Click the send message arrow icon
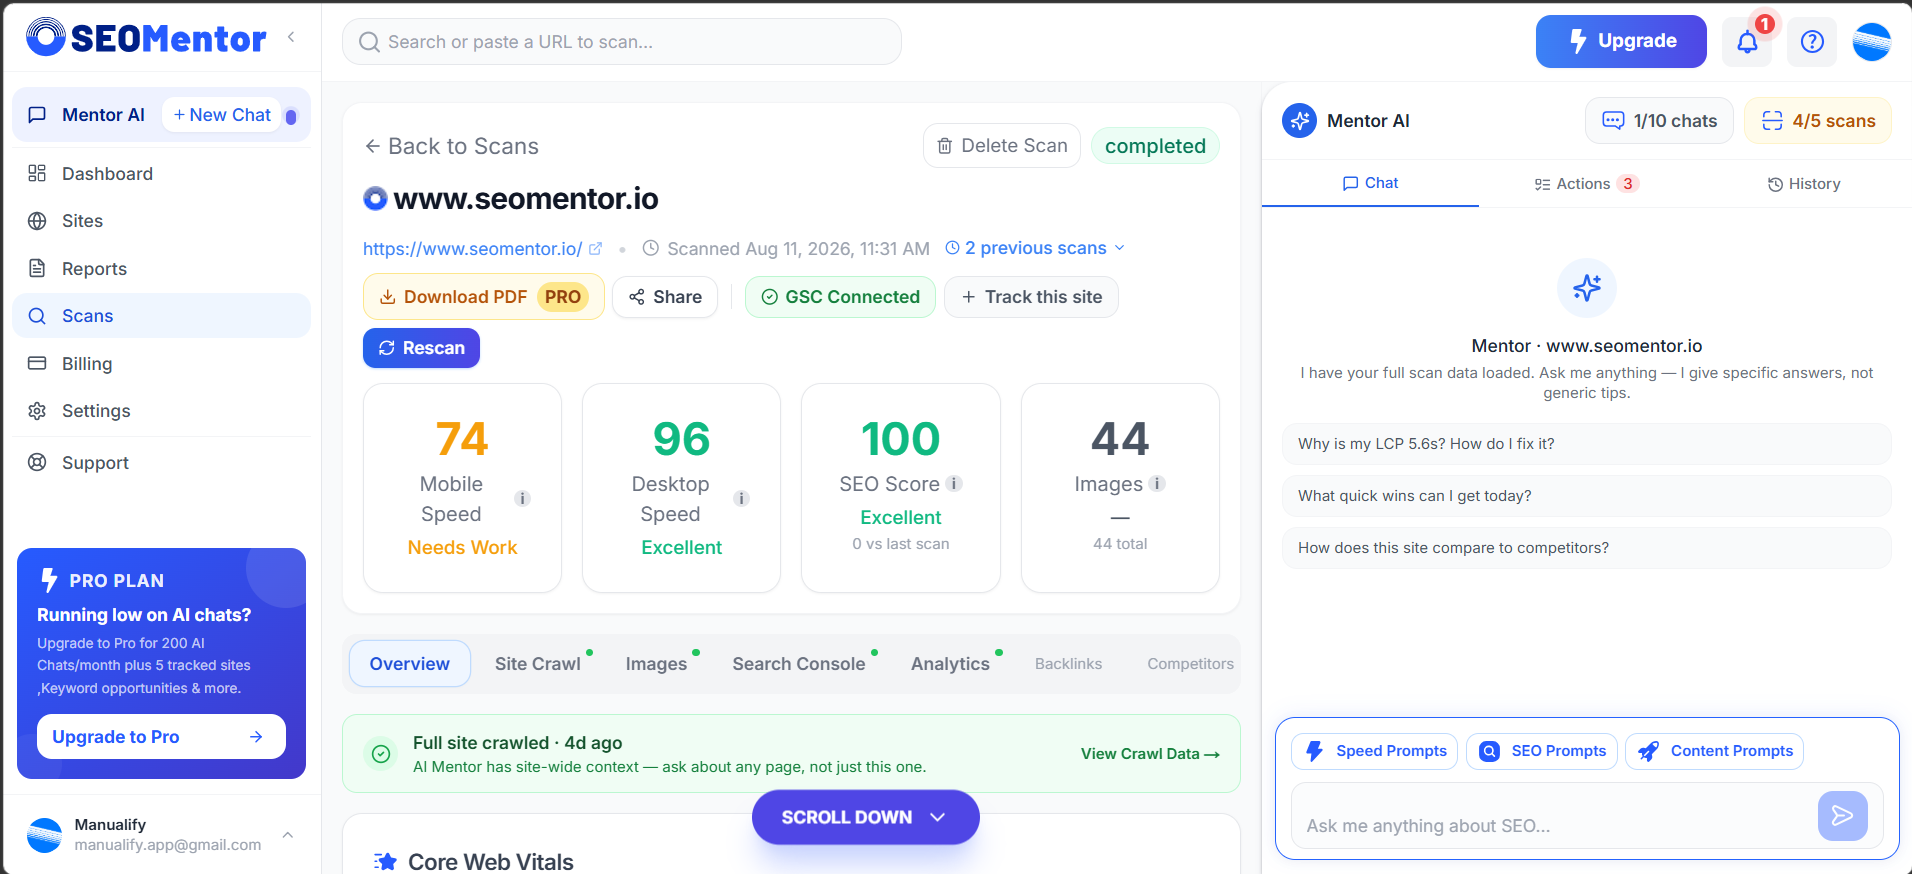Screen dimensions: 1912x874 coord(1843,816)
